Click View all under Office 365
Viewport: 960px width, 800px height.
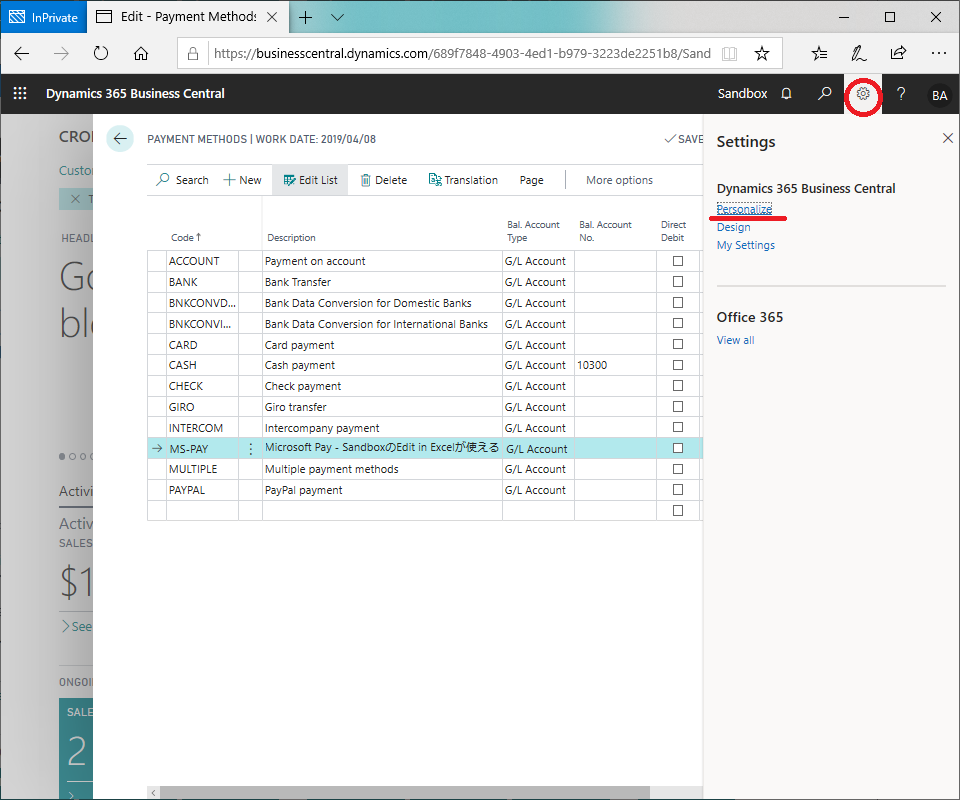(x=735, y=340)
